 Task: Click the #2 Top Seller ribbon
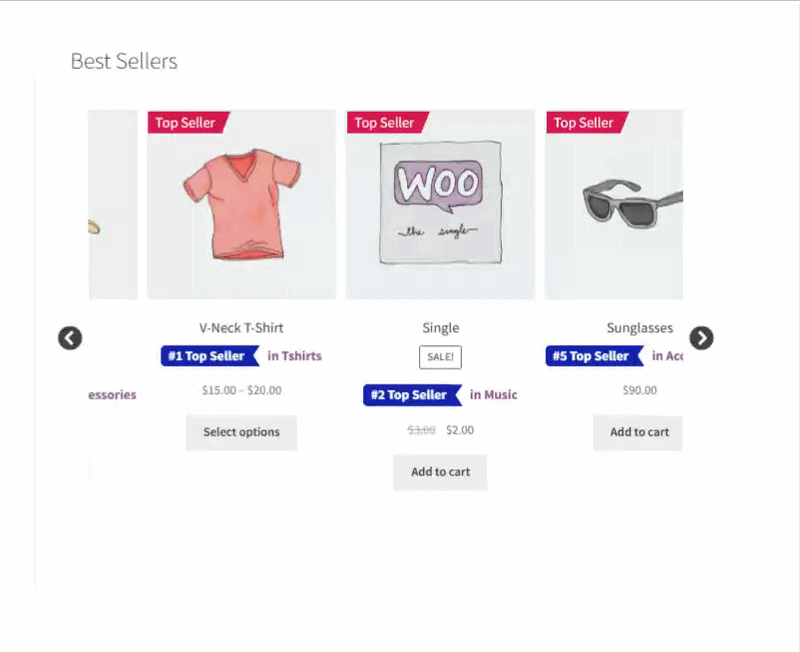pos(410,395)
